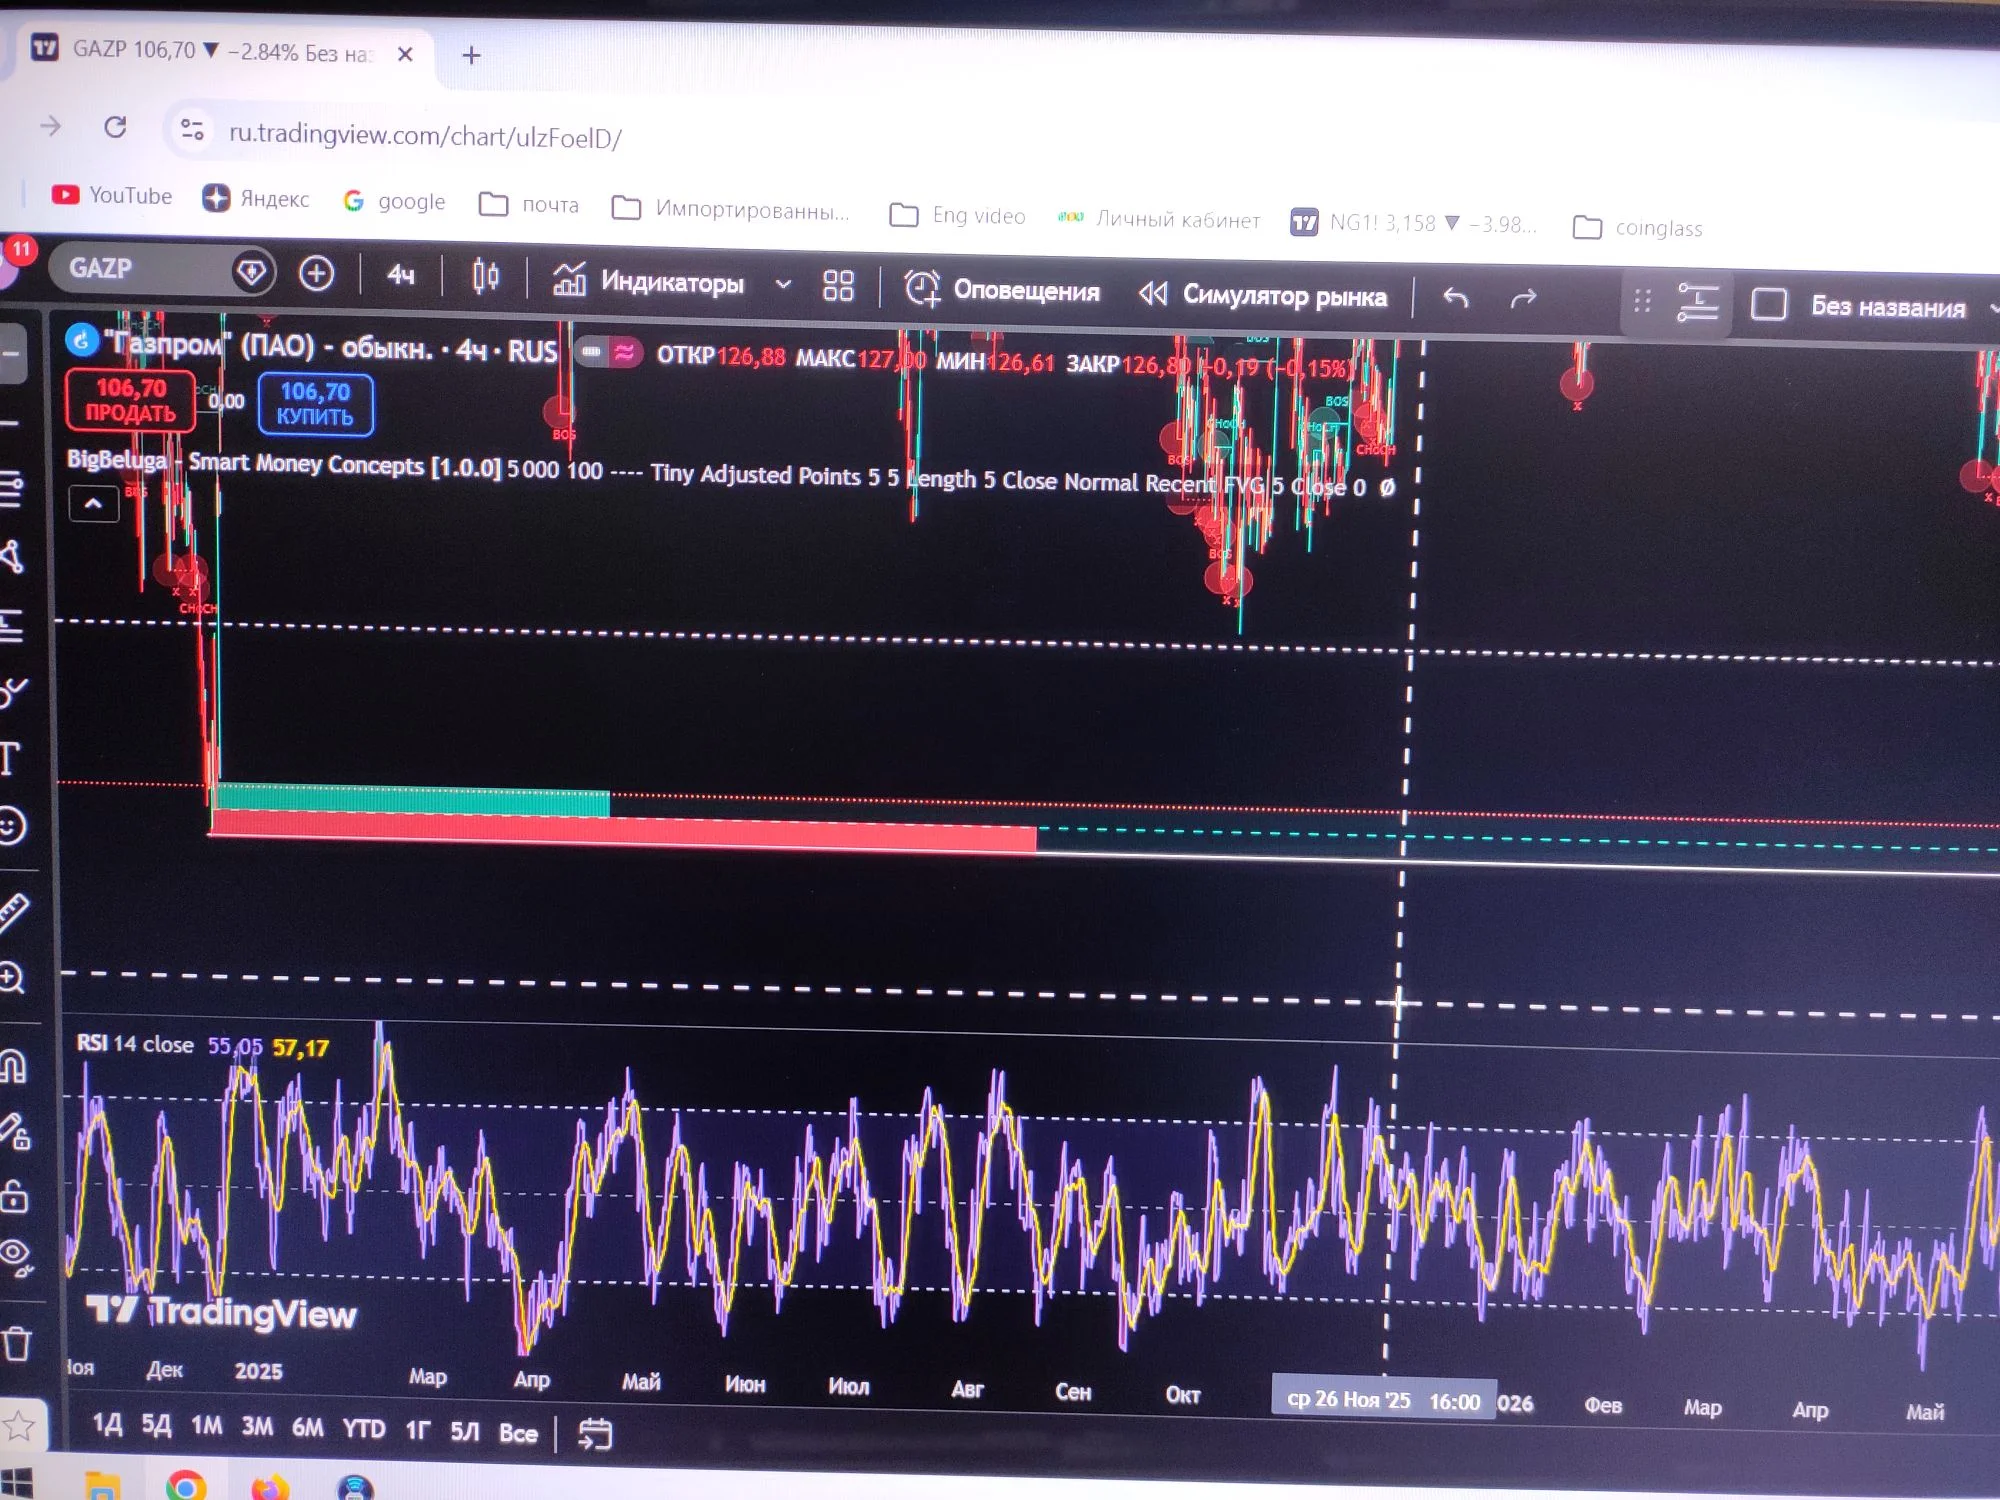Close the GAZP browser tab

(405, 54)
